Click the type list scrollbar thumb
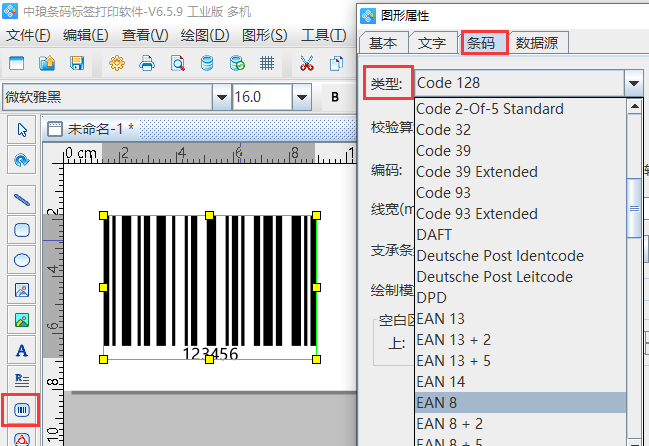649x446 pixels. coord(634,208)
